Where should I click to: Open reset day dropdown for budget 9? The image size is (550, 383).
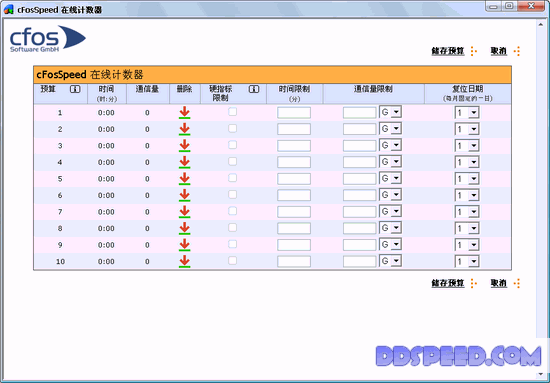click(x=467, y=244)
